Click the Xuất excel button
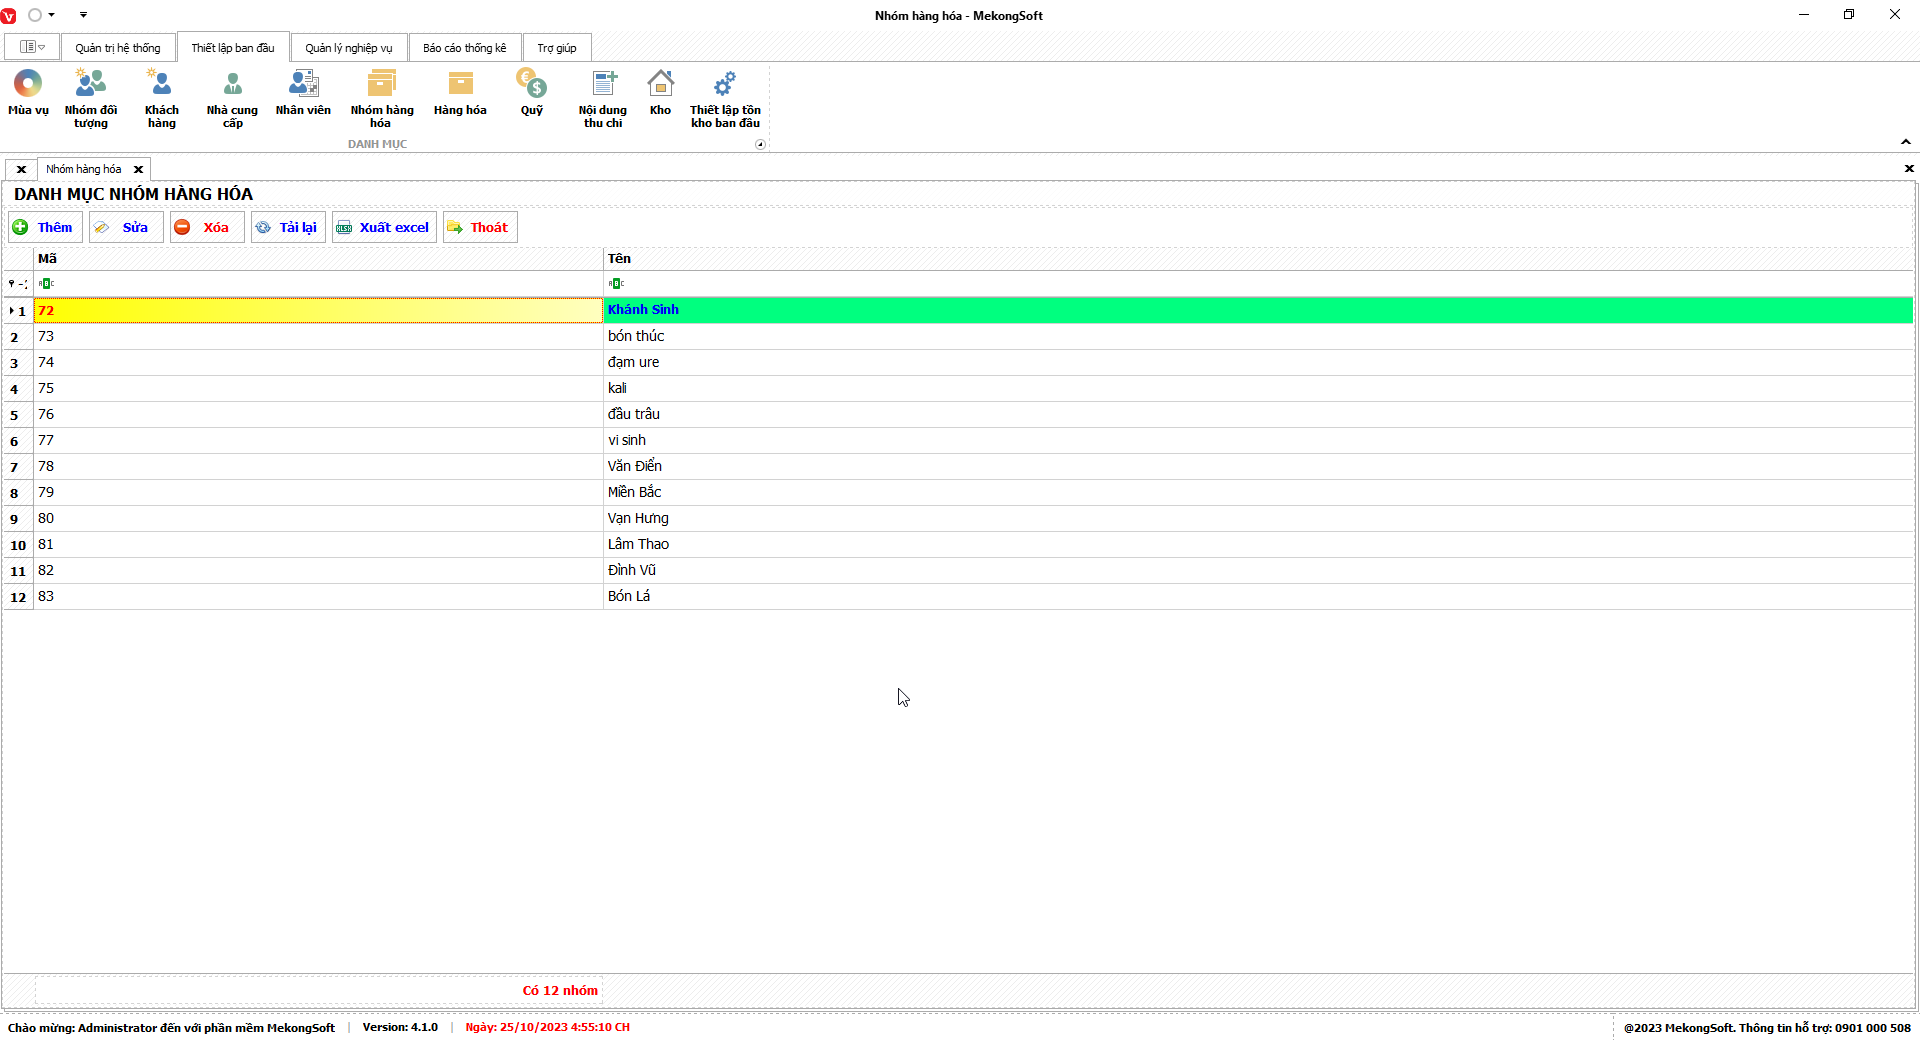The height and width of the screenshot is (1040, 1920). [x=384, y=227]
